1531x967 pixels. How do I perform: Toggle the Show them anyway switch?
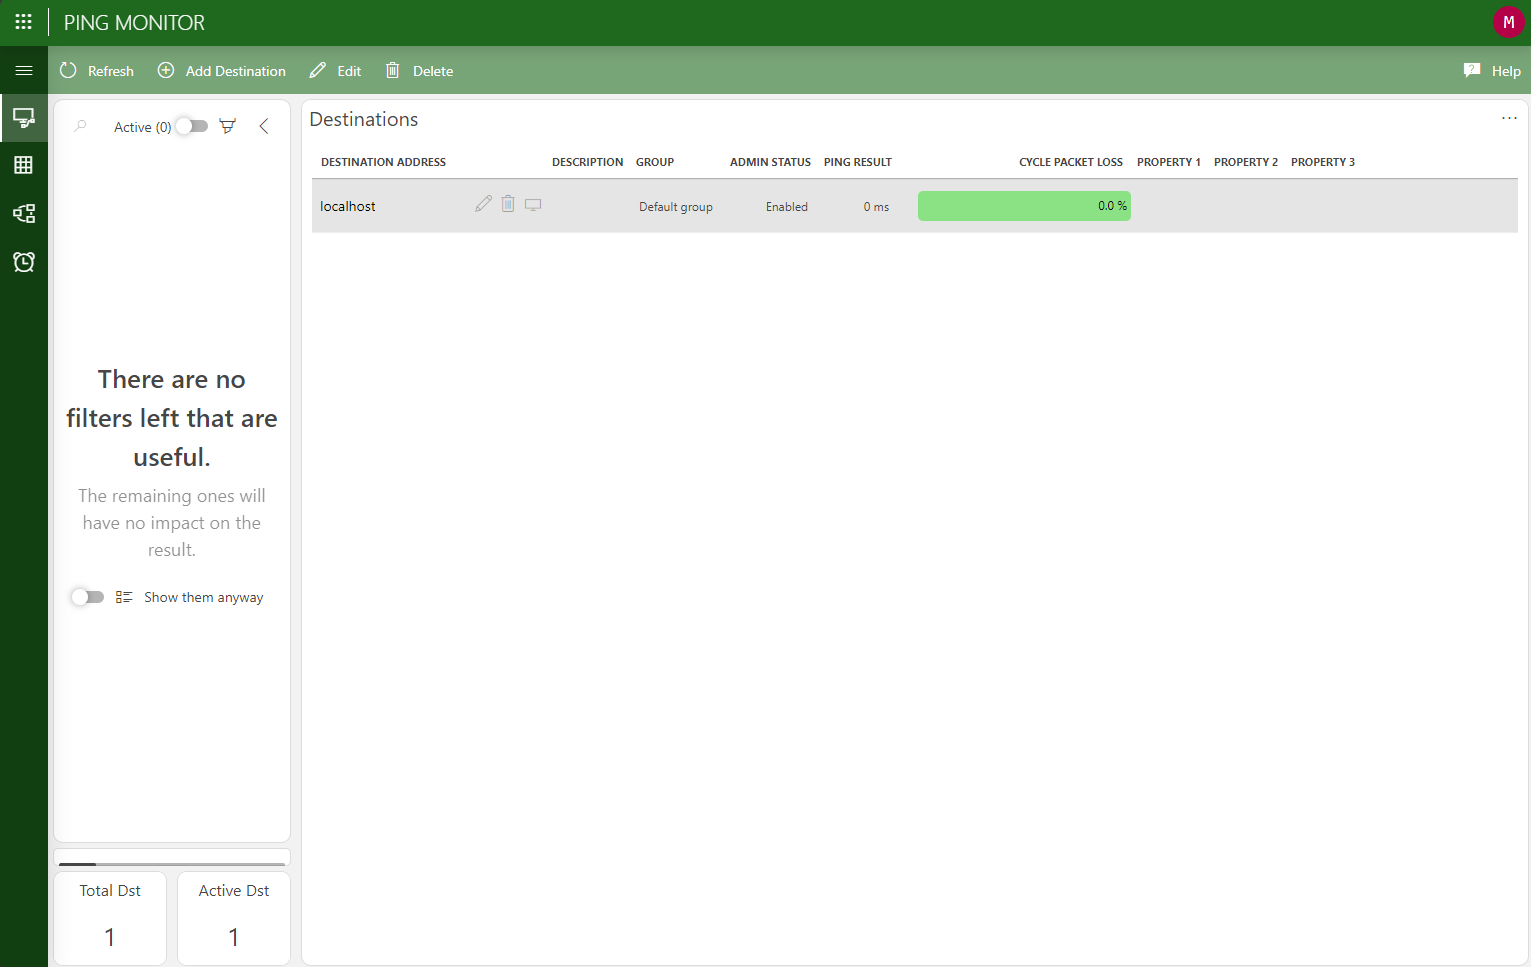click(x=87, y=597)
